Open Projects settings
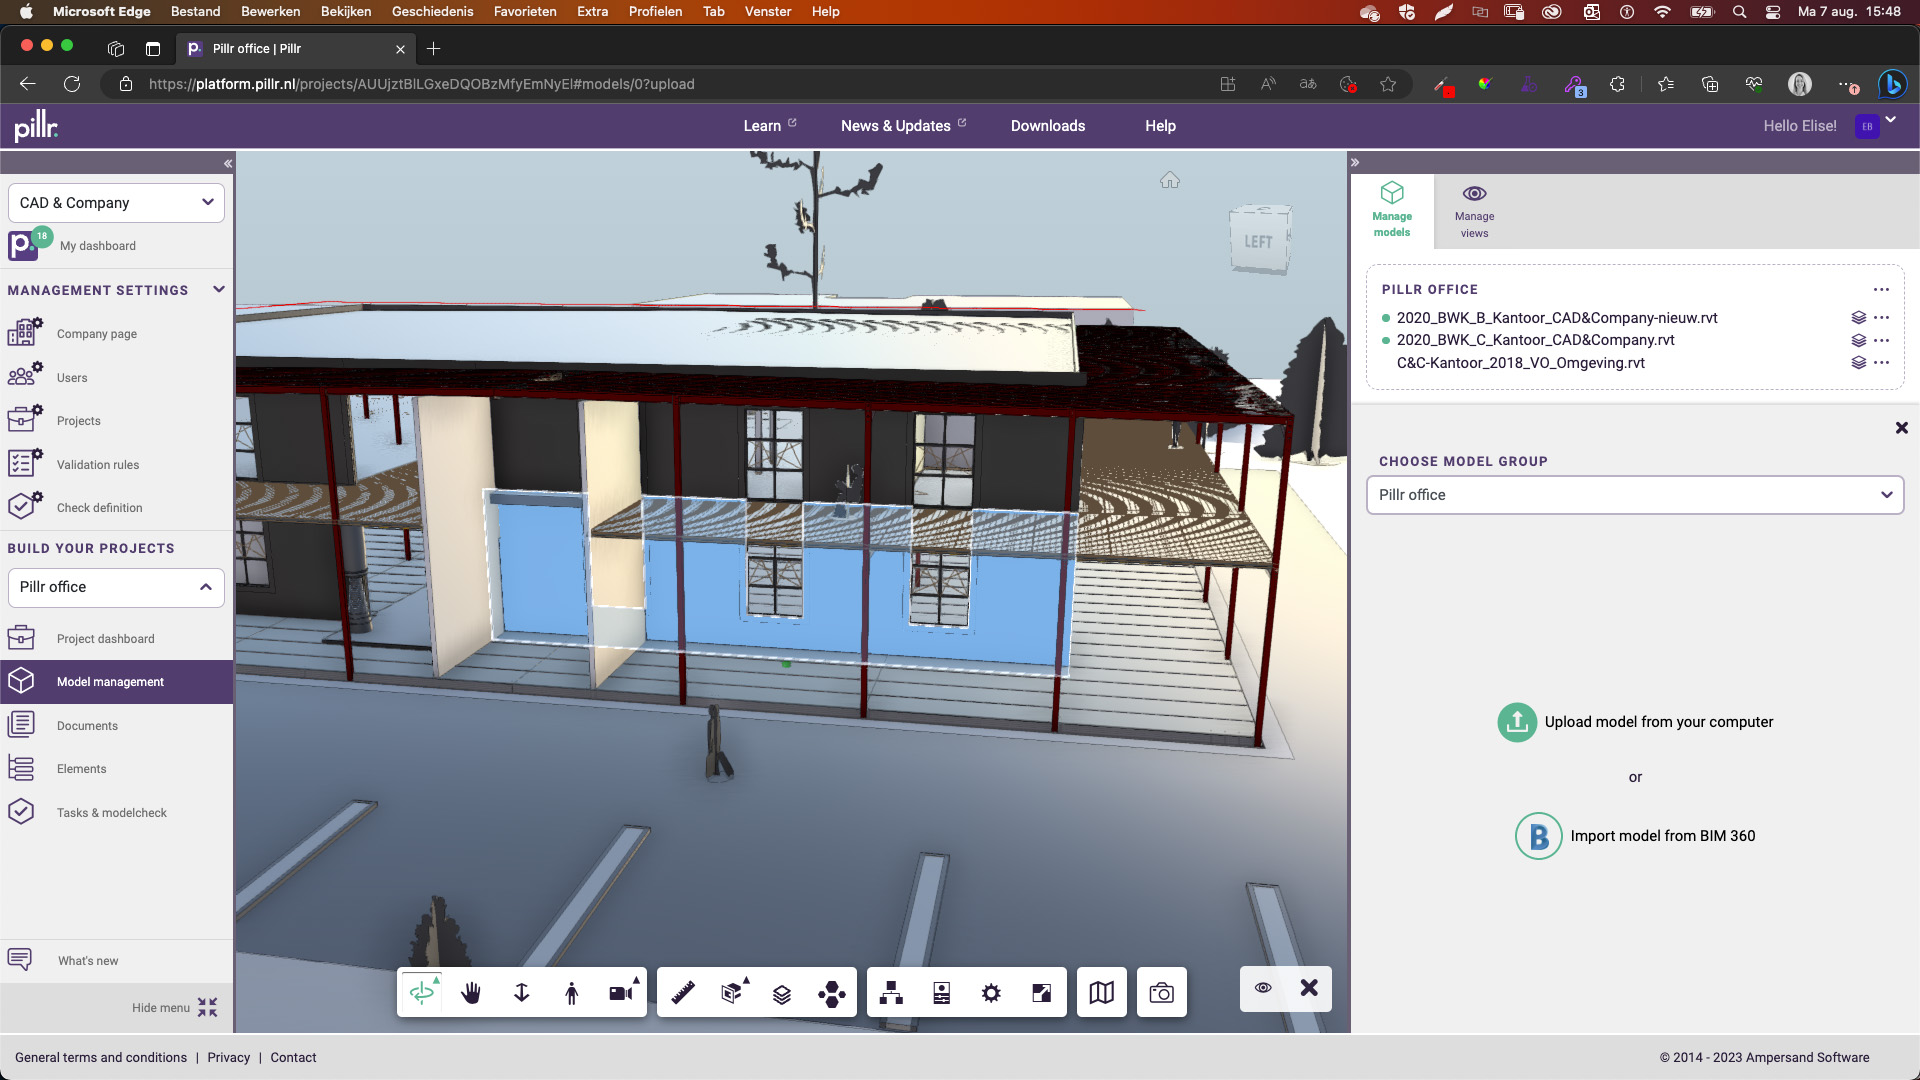The image size is (1920, 1080). click(x=79, y=421)
